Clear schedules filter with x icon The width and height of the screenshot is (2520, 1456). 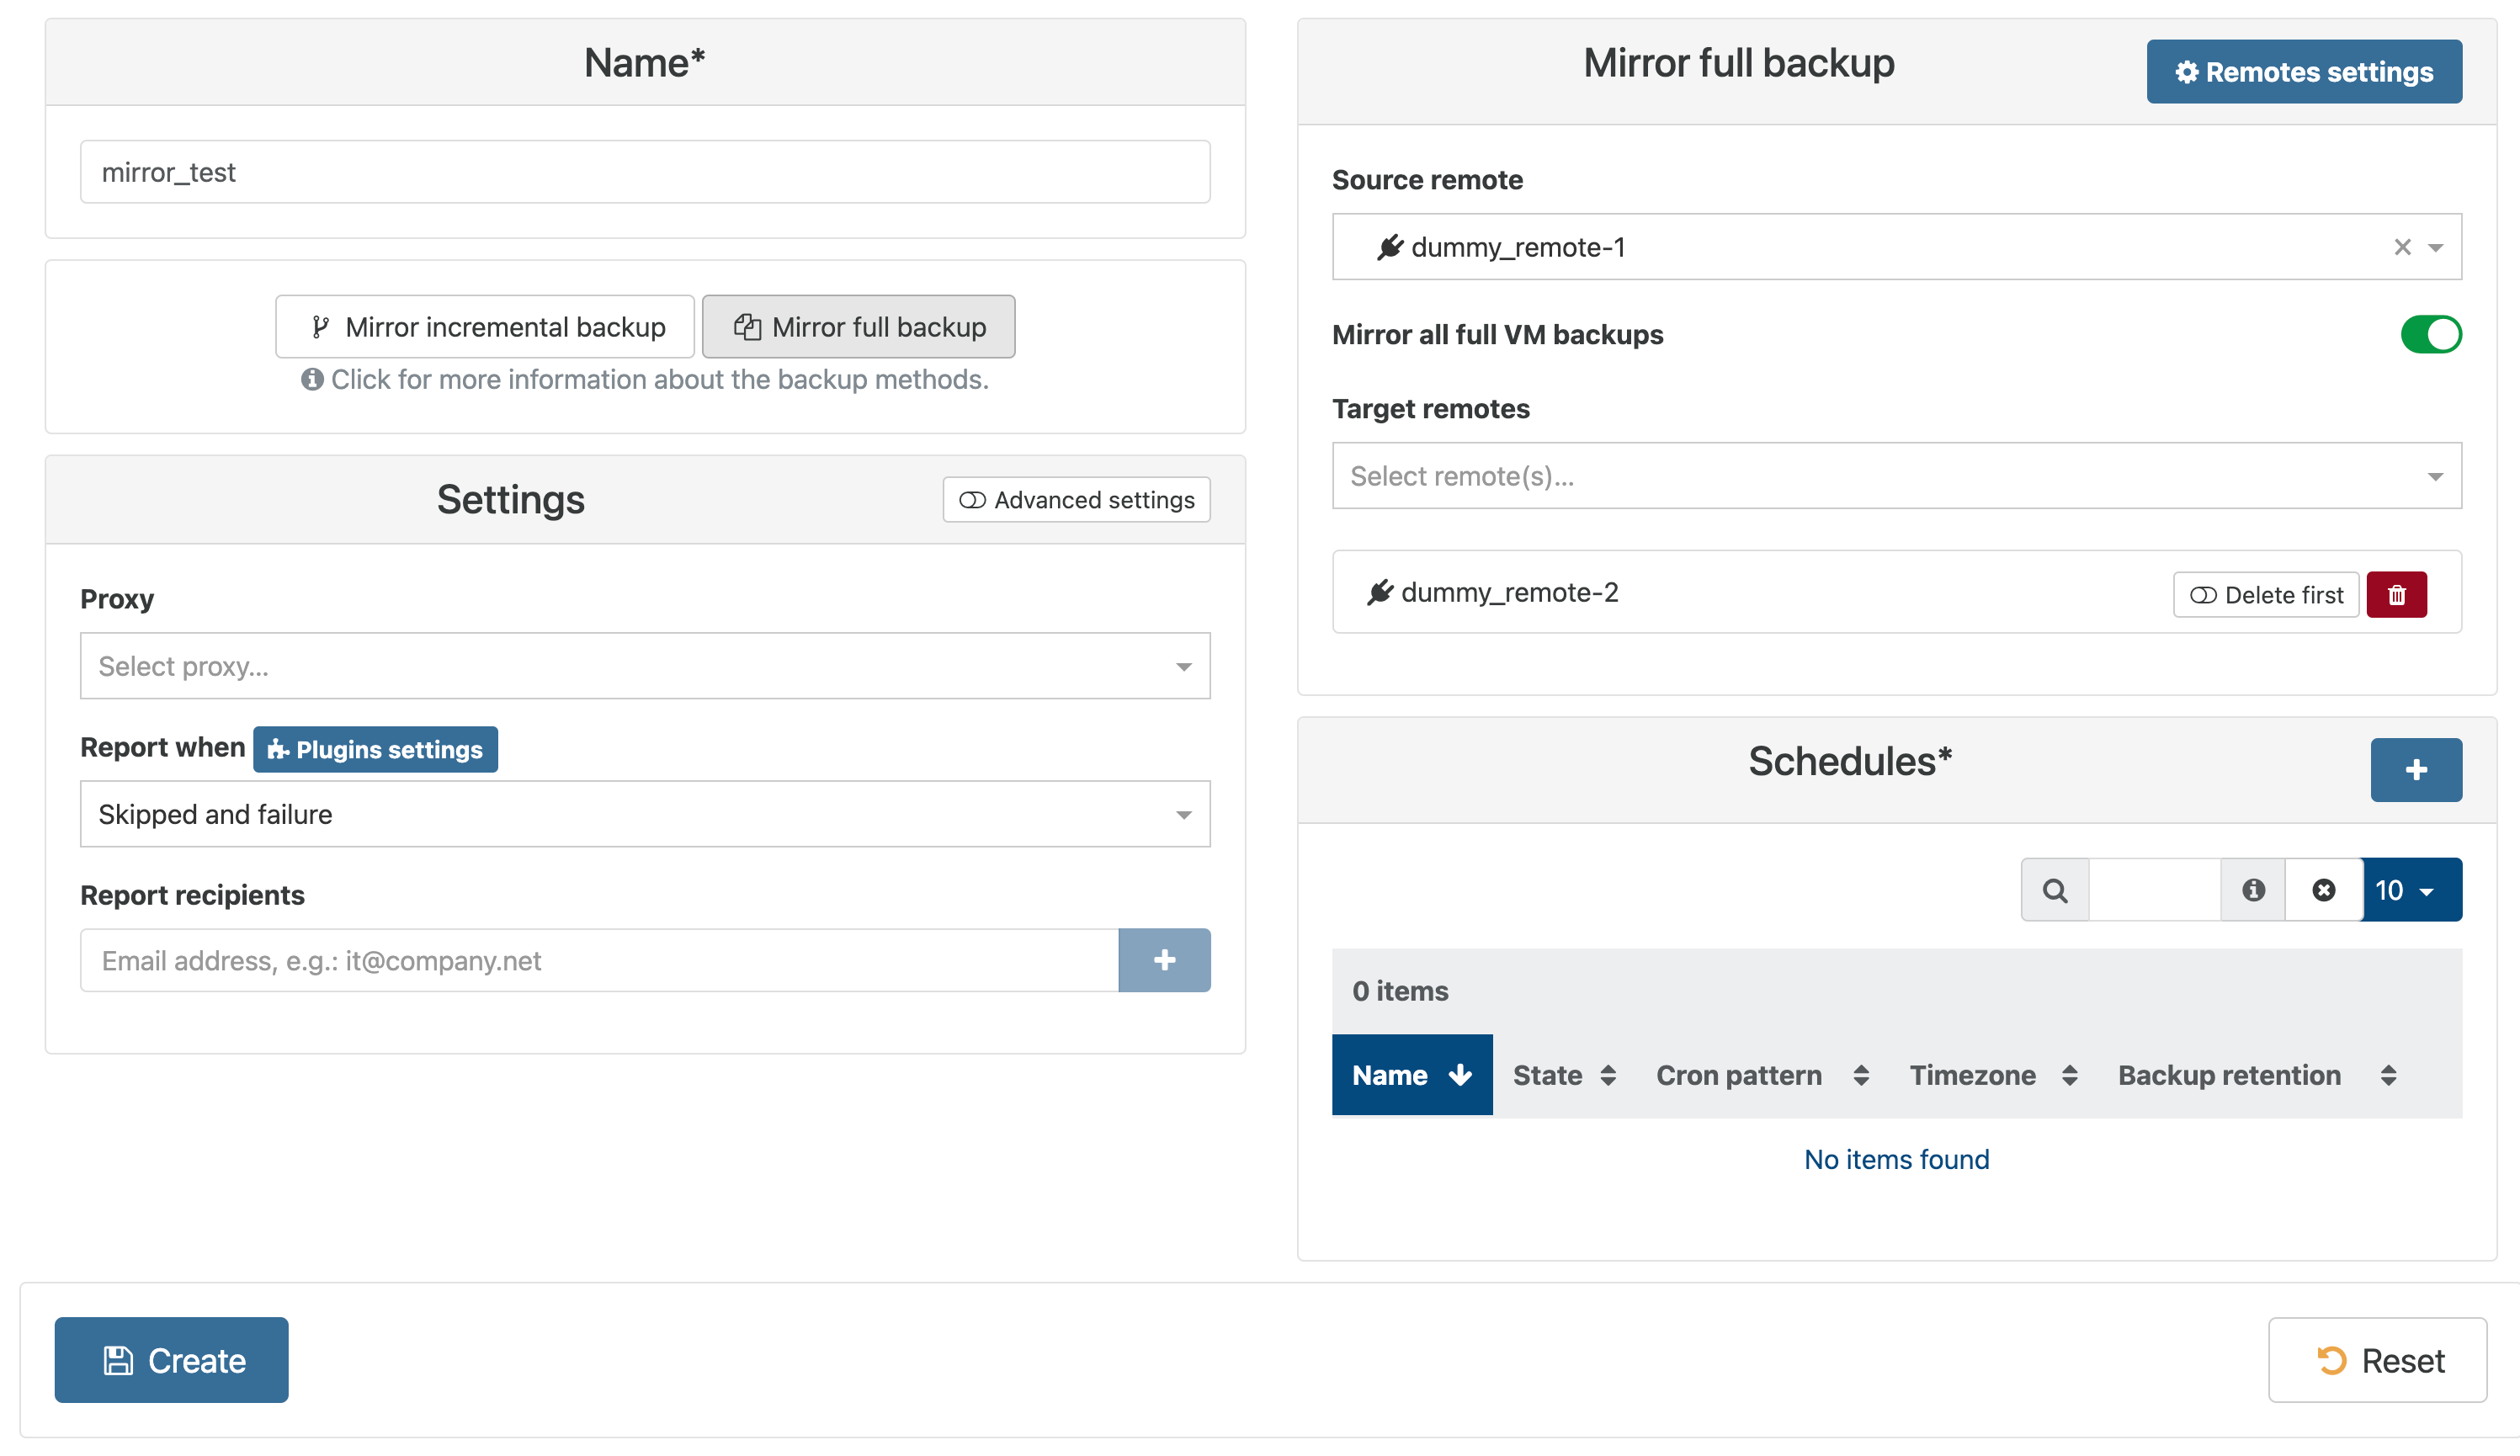point(2323,890)
